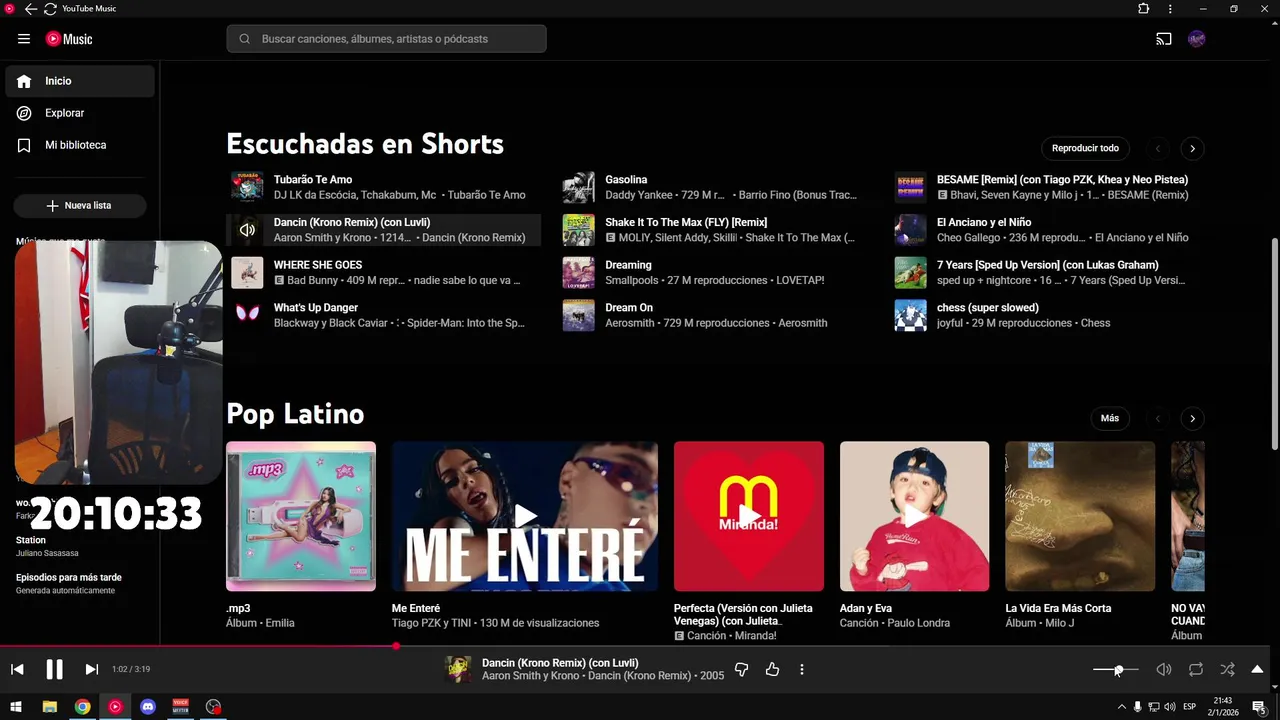
Task: Go back with the browser arrow
Action: click(x=30, y=9)
